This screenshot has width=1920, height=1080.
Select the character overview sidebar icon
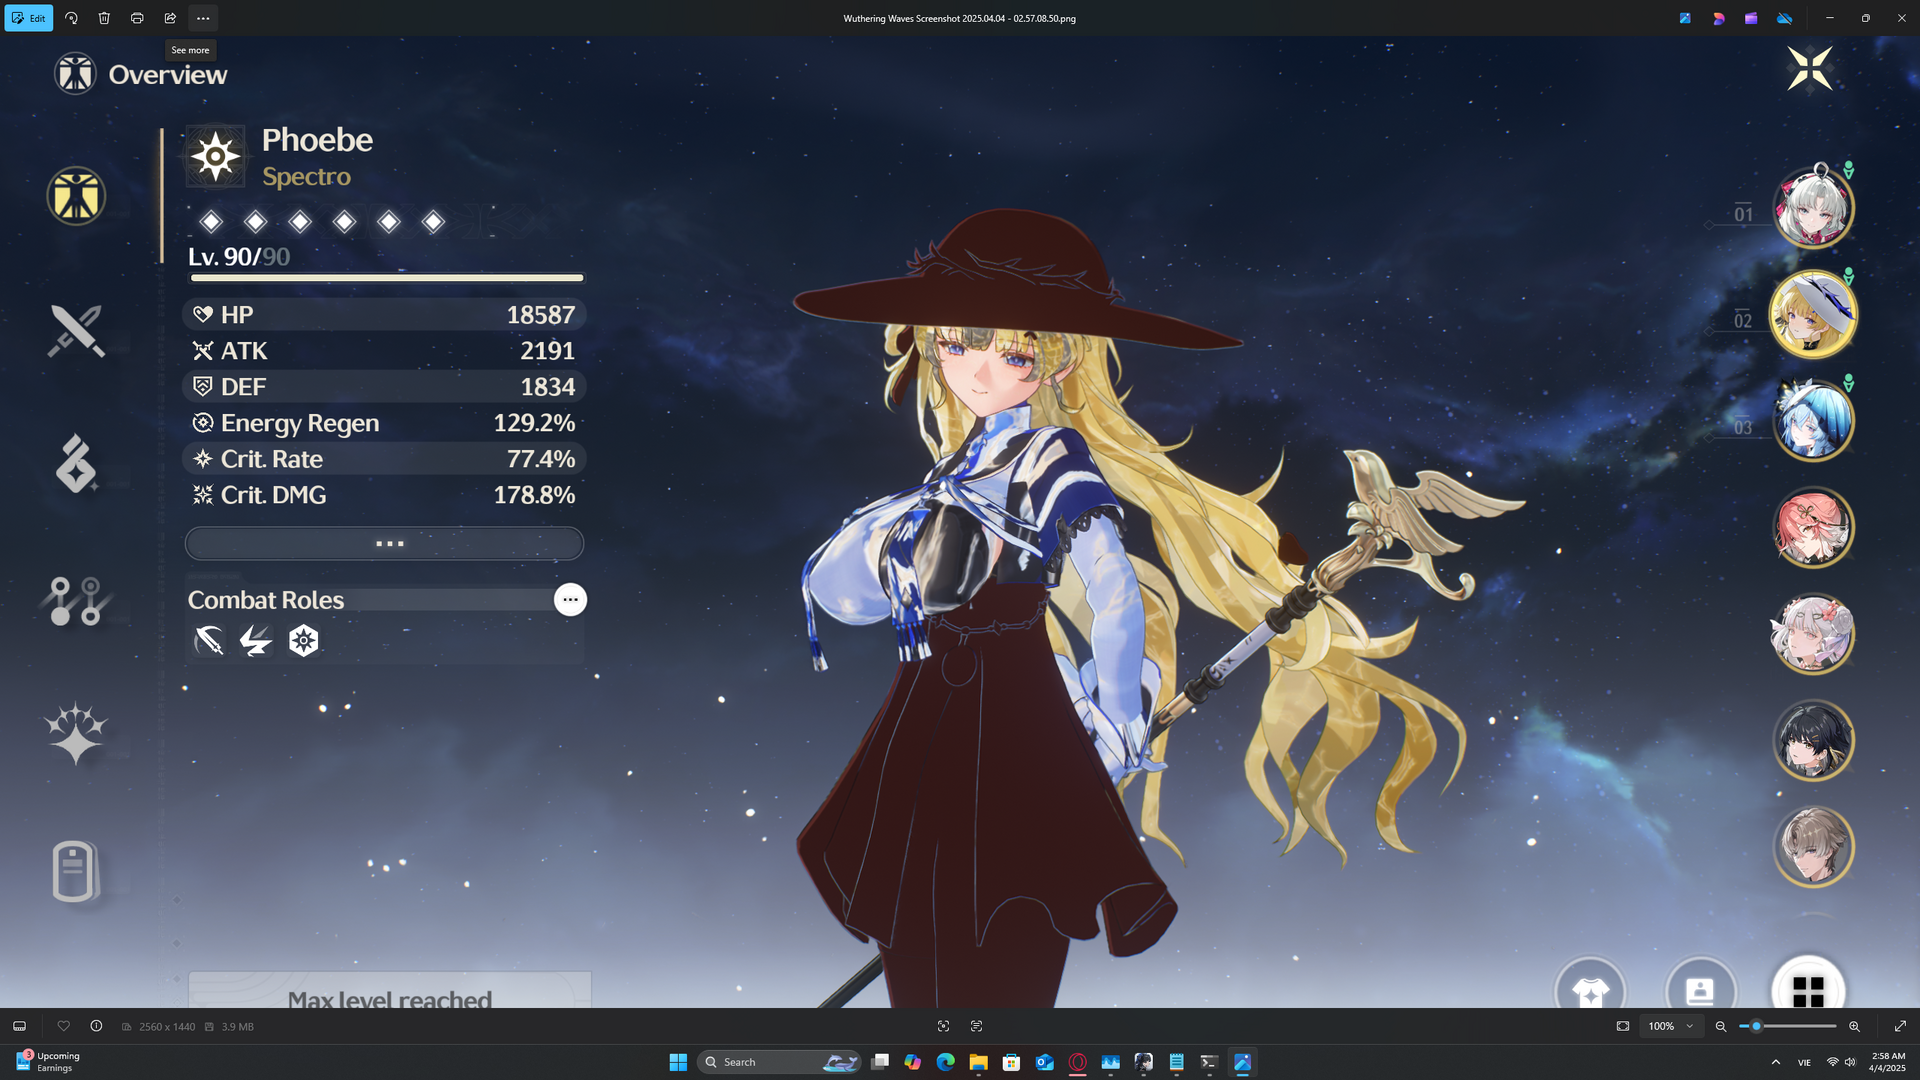click(x=76, y=195)
